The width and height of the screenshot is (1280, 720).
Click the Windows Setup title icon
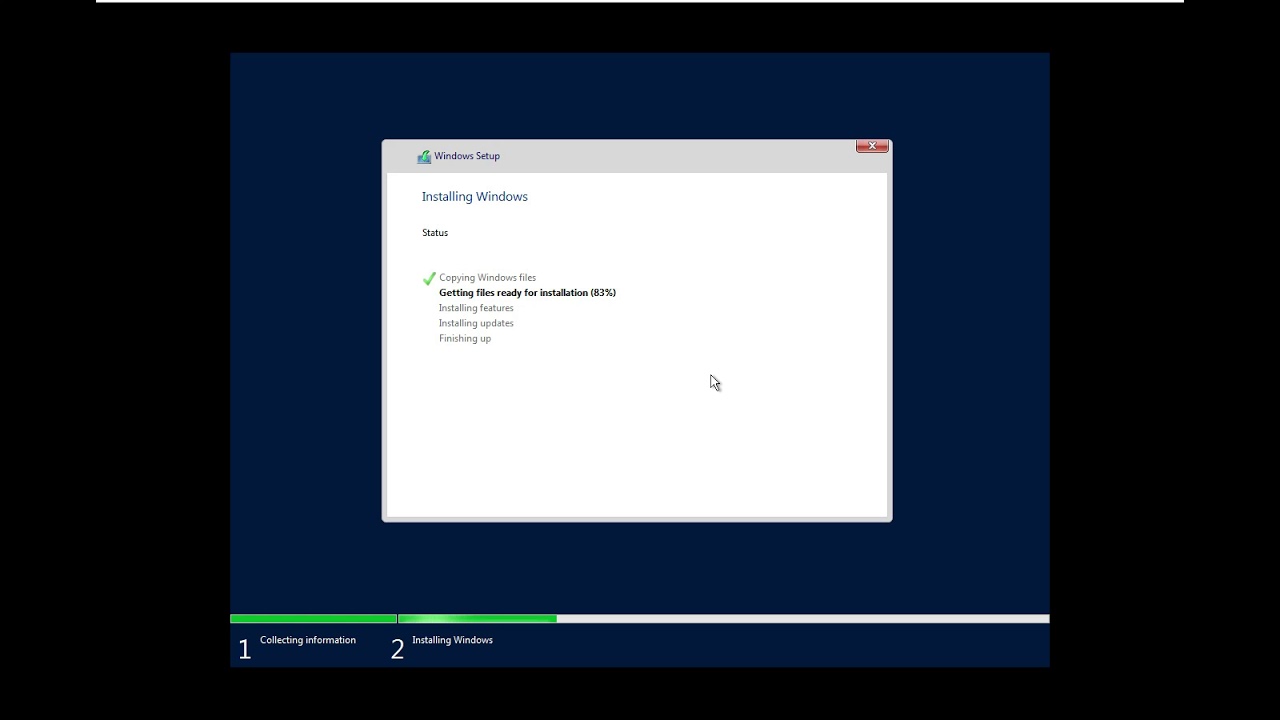[x=424, y=156]
